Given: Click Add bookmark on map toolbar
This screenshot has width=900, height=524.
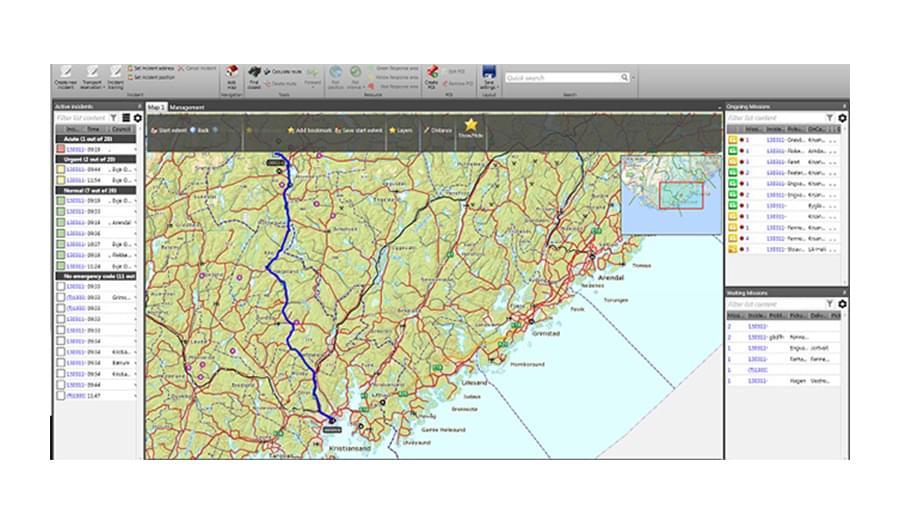Looking at the screenshot, I should (x=310, y=130).
